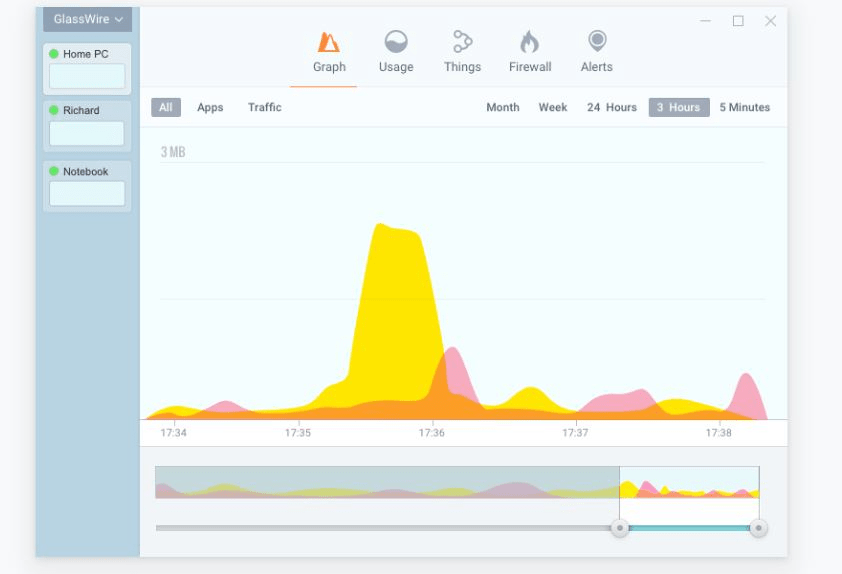Viewport: 842px width, 574px height.
Task: Expand the GlassWire dropdown menu
Action: (88, 19)
